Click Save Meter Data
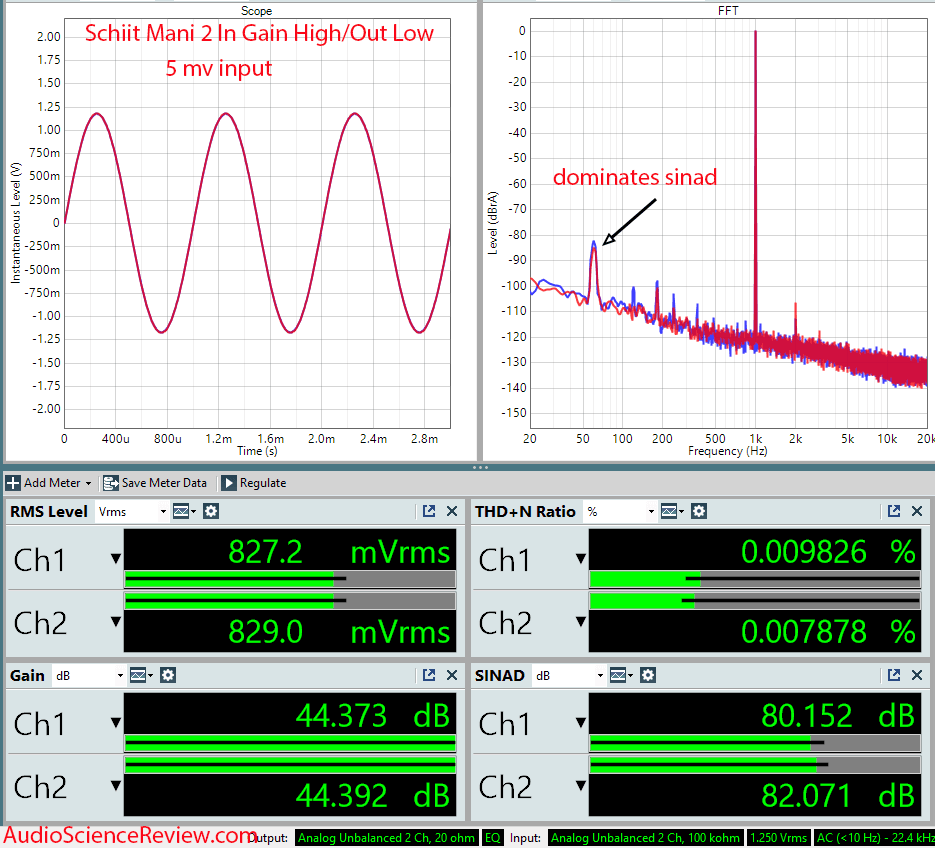 [155, 483]
